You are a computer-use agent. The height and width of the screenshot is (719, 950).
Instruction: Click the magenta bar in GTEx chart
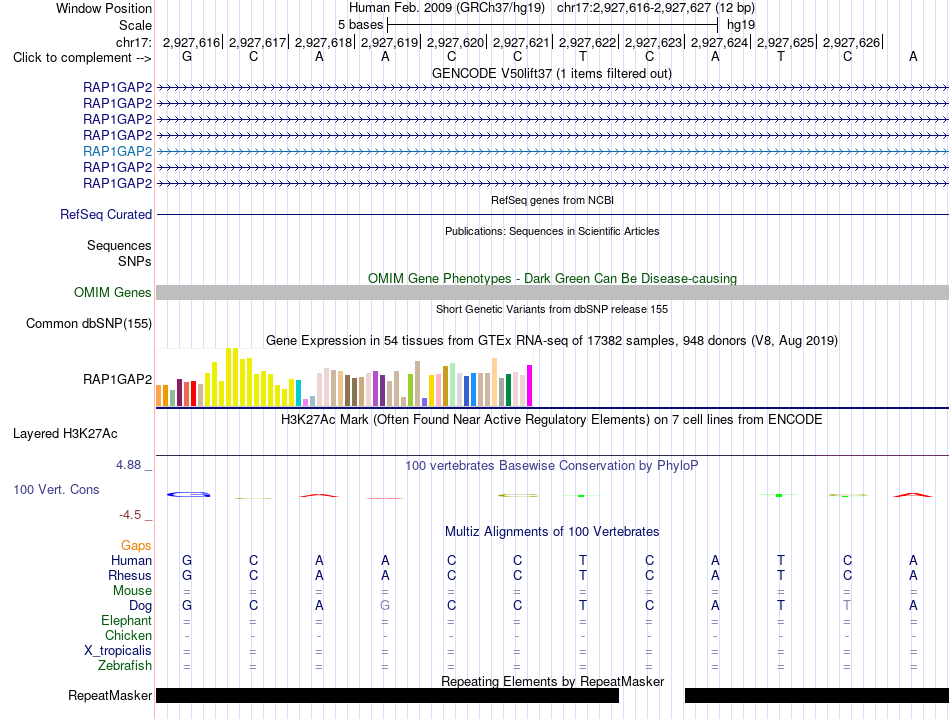coord(530,385)
